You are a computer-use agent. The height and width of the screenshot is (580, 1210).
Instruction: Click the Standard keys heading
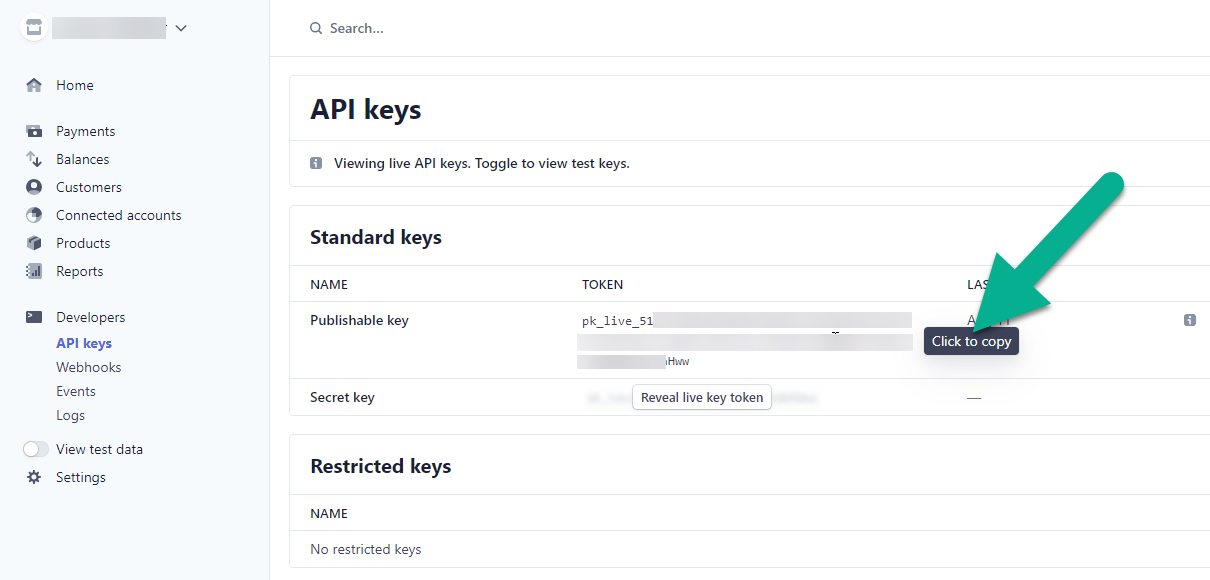(376, 237)
